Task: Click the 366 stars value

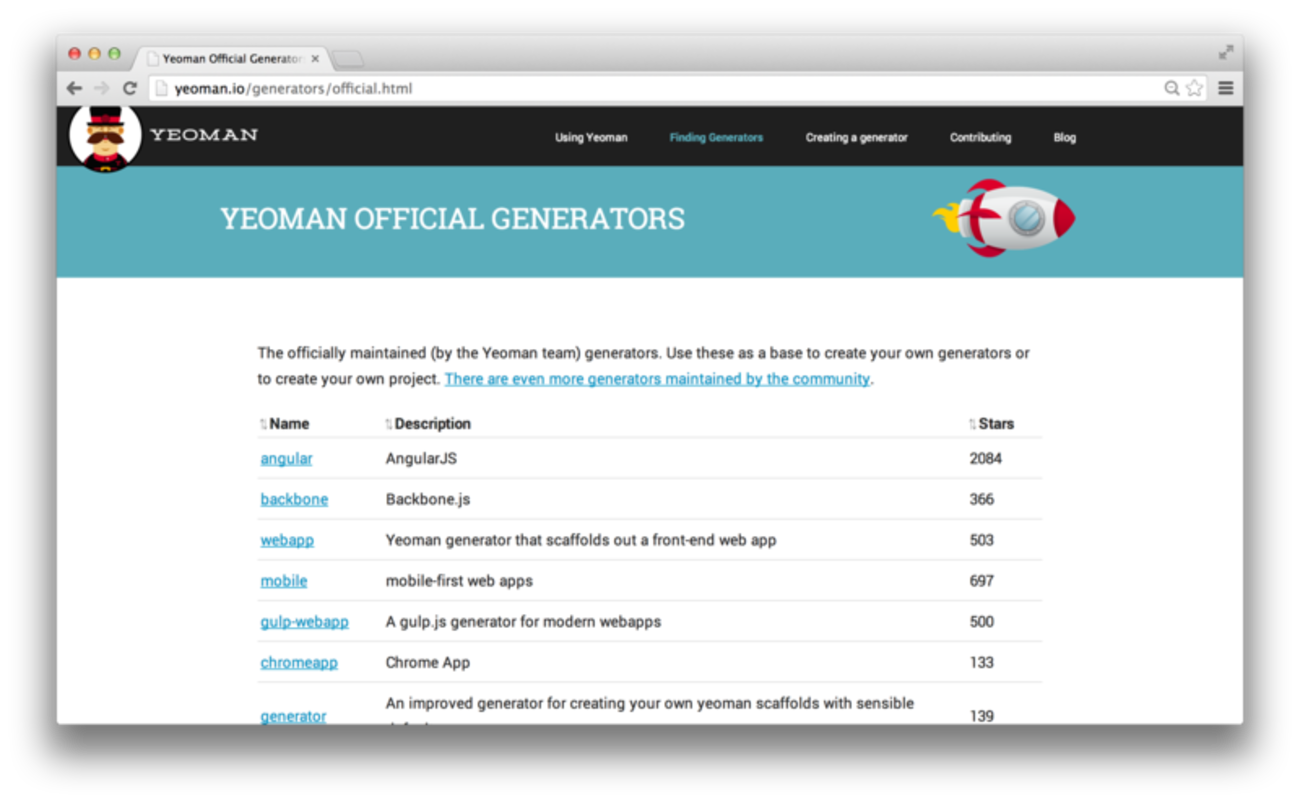Action: [x=982, y=500]
